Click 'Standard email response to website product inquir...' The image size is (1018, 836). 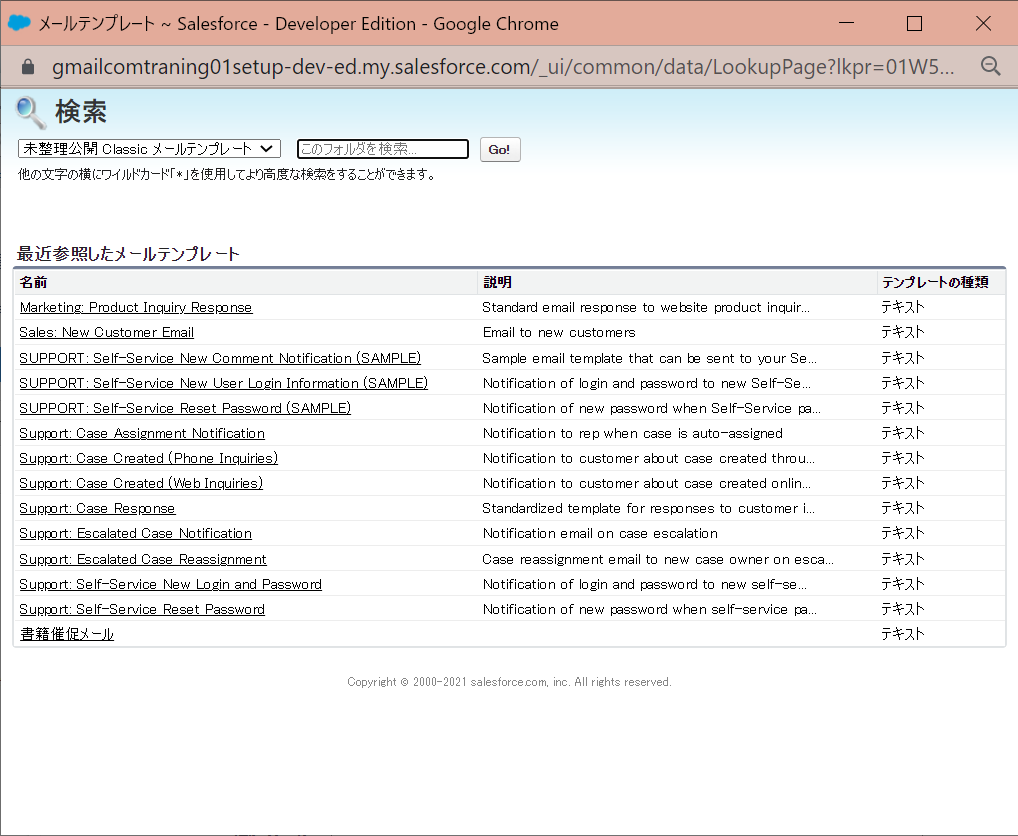tap(645, 307)
